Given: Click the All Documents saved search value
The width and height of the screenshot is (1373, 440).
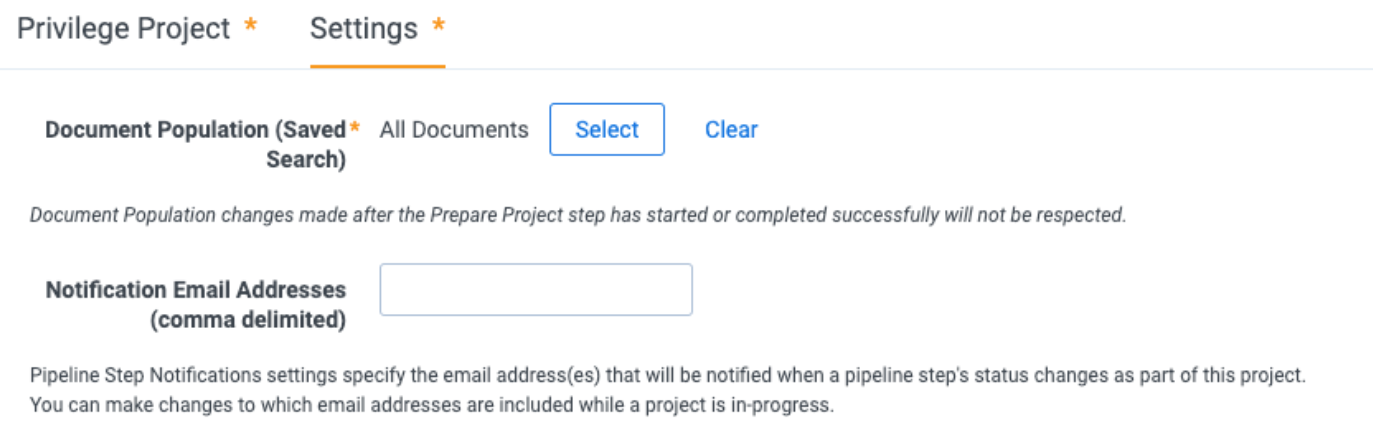Looking at the screenshot, I should 454,129.
